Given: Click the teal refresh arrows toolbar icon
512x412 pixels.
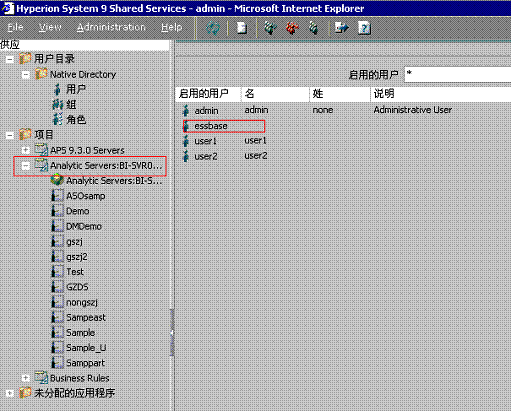Looking at the screenshot, I should [x=212, y=28].
